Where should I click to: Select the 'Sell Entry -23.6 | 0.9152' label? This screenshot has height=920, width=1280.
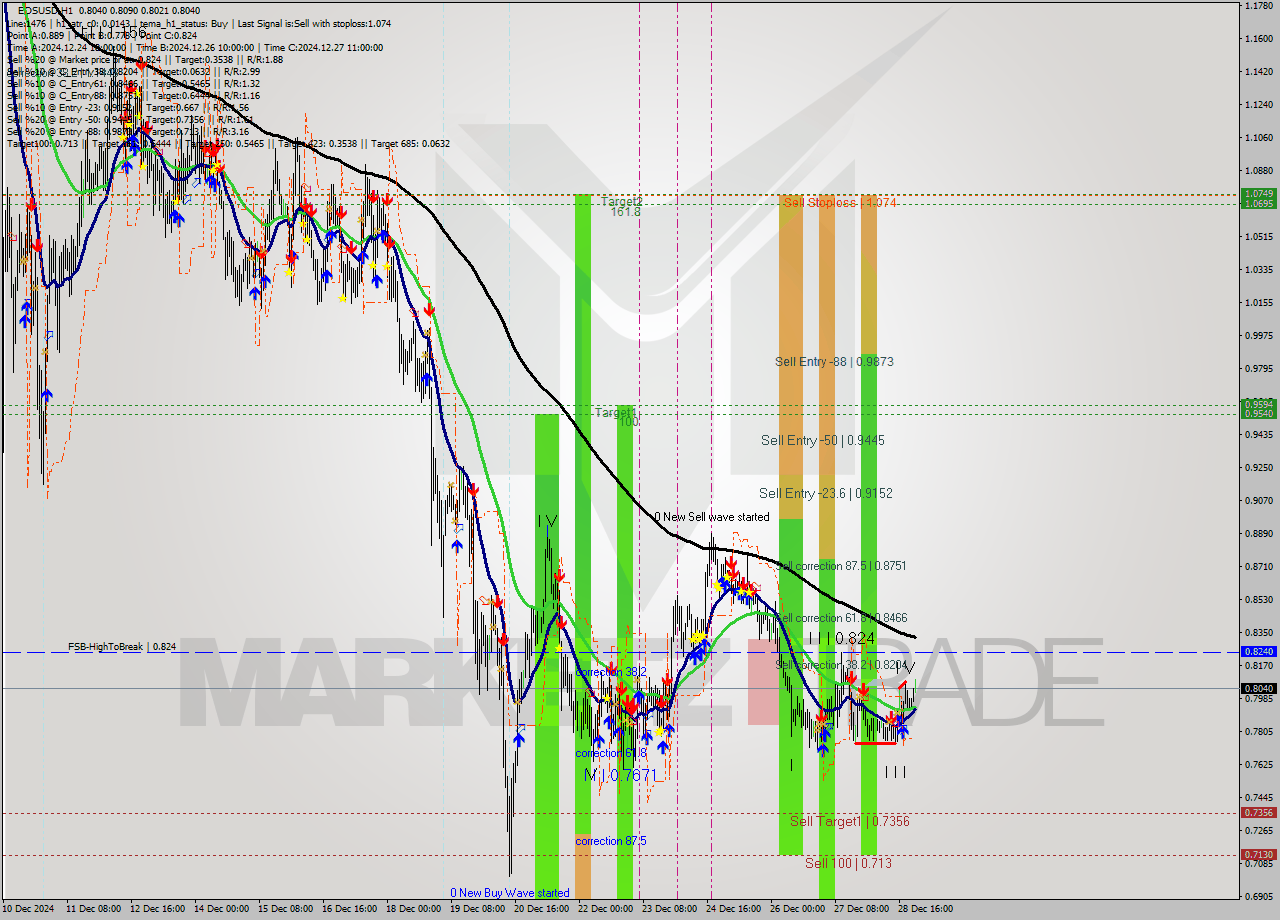point(825,493)
